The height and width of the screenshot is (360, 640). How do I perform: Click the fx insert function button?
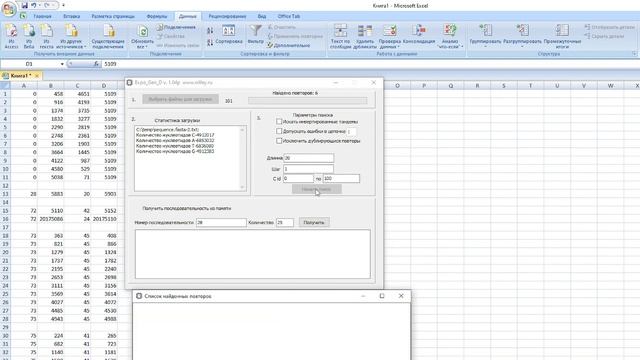(96, 64)
